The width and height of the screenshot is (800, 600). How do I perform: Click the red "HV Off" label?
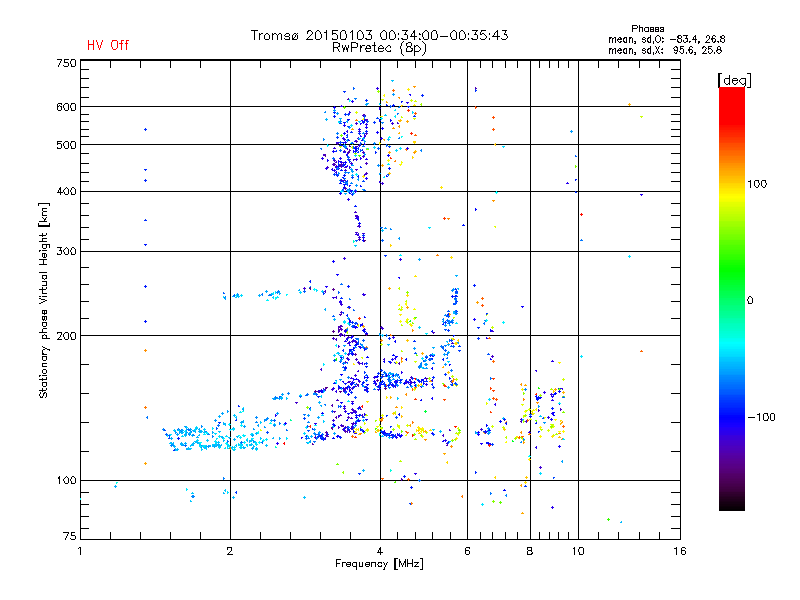coord(108,45)
